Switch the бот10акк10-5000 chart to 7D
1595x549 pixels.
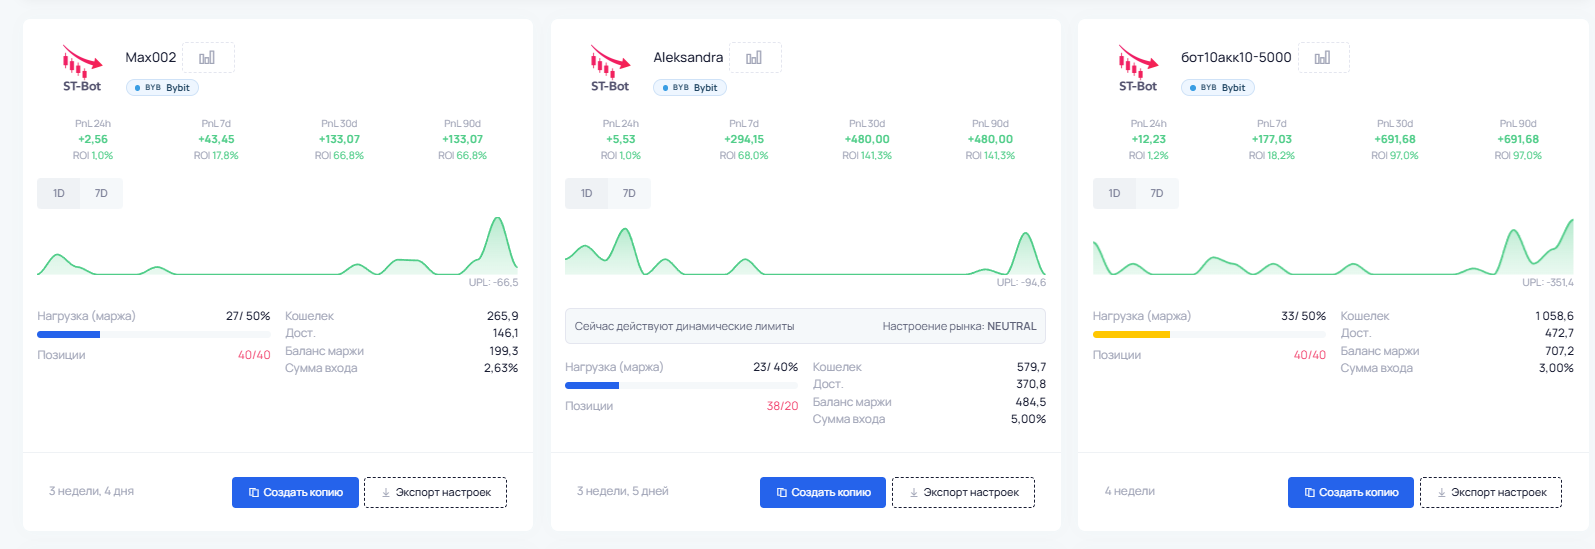(x=1157, y=194)
